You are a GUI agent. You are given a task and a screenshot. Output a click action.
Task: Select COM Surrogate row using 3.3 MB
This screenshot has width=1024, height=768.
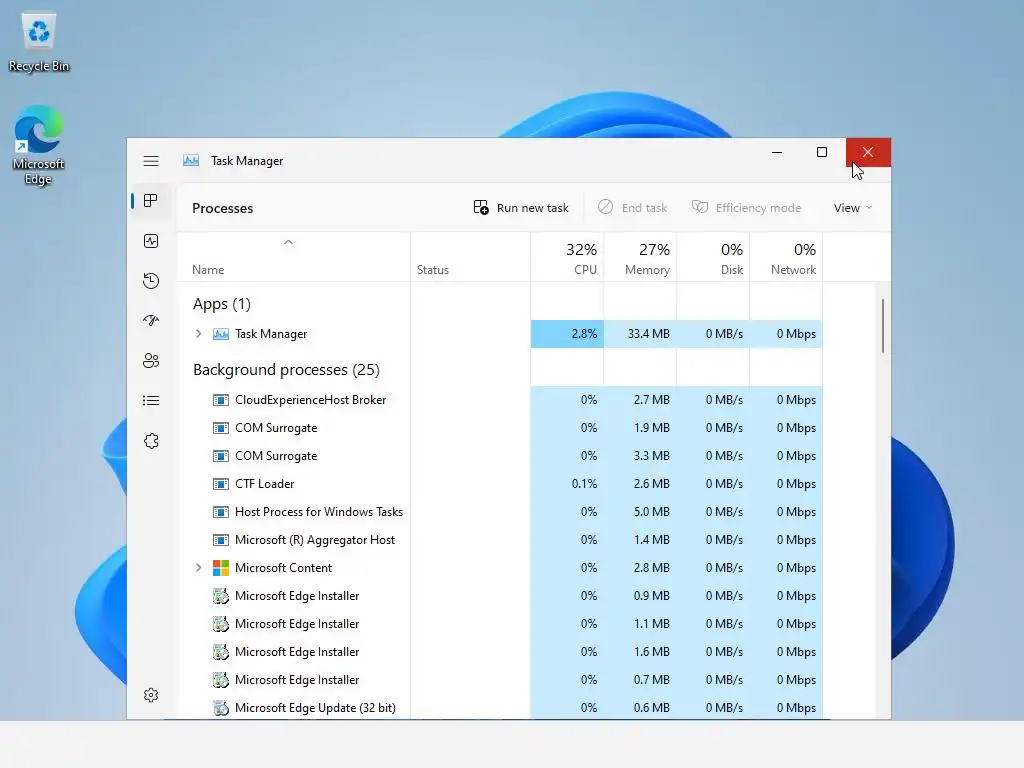point(500,456)
